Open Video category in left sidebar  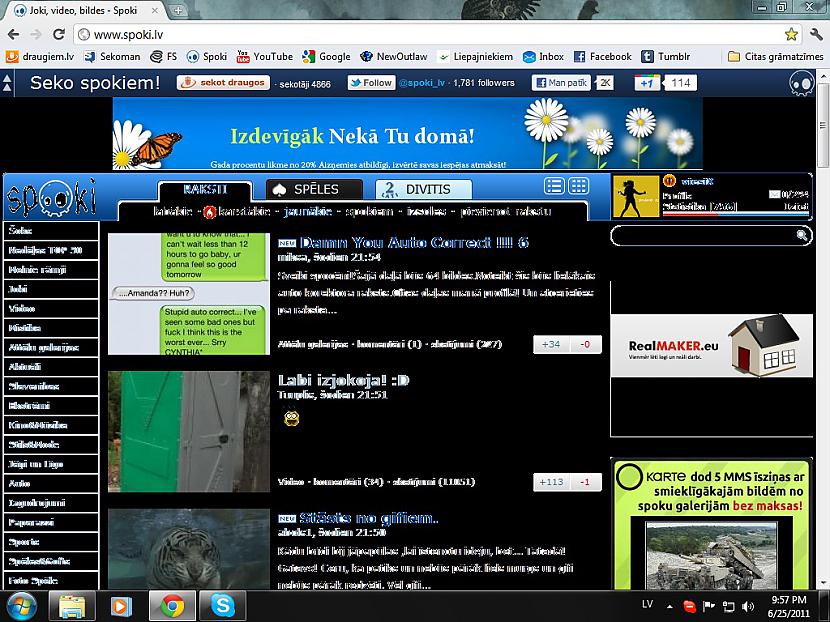click(x=51, y=309)
